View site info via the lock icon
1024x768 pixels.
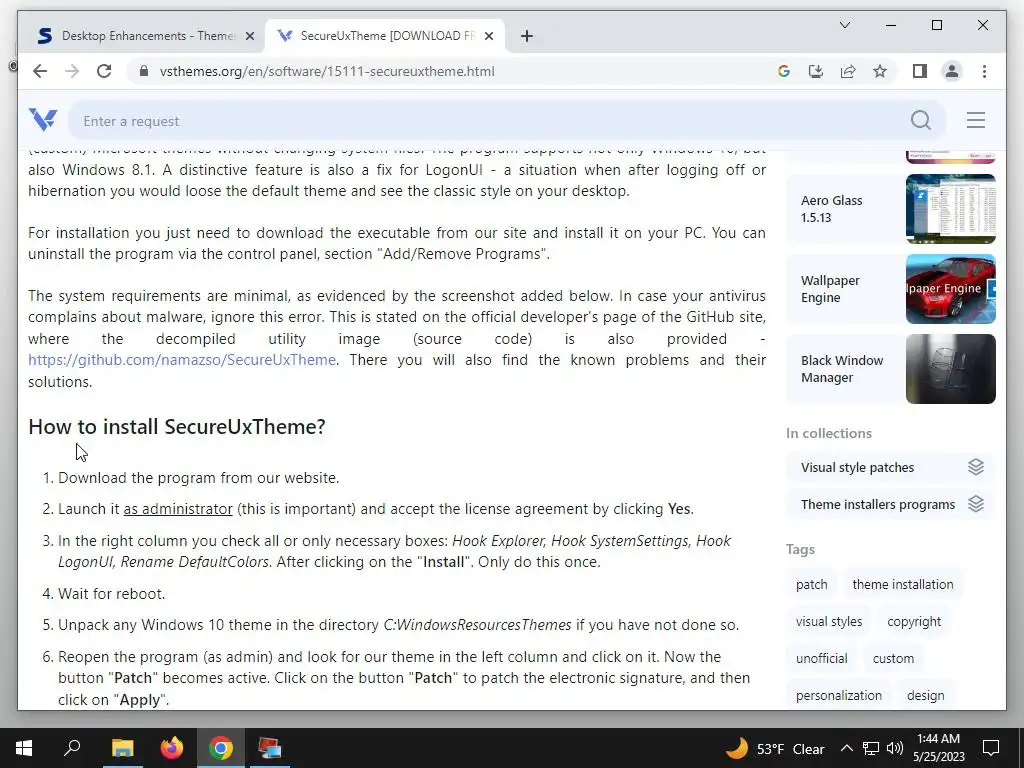(144, 71)
